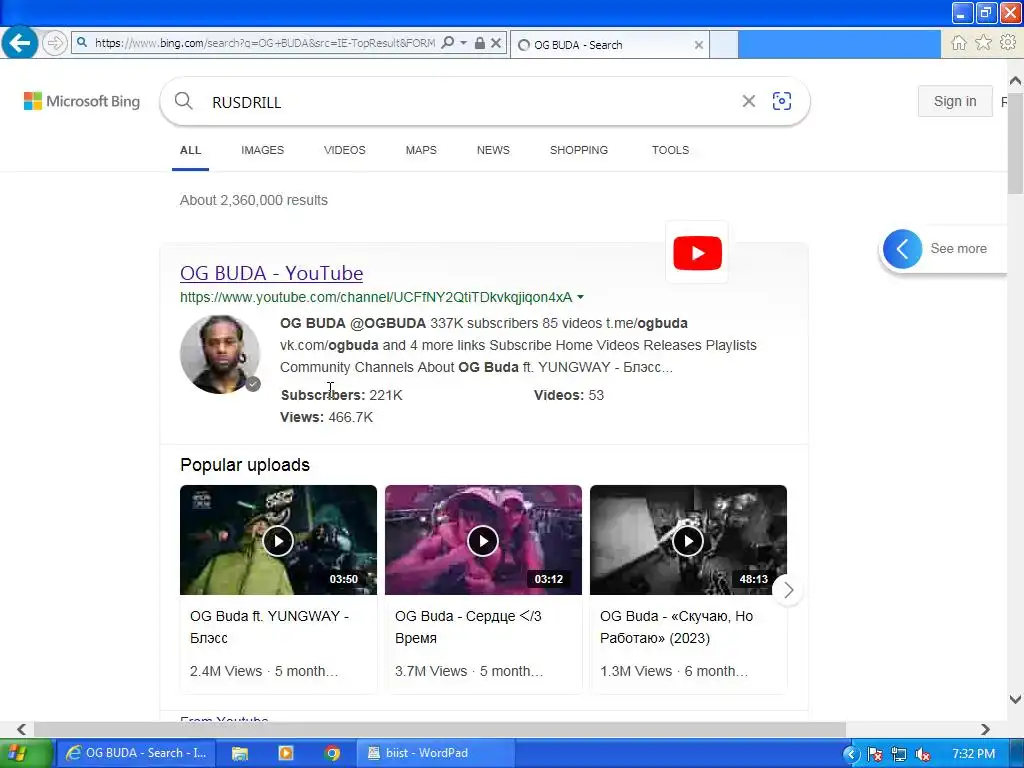Open the address bar autocomplete dropdown arrow

463,43
